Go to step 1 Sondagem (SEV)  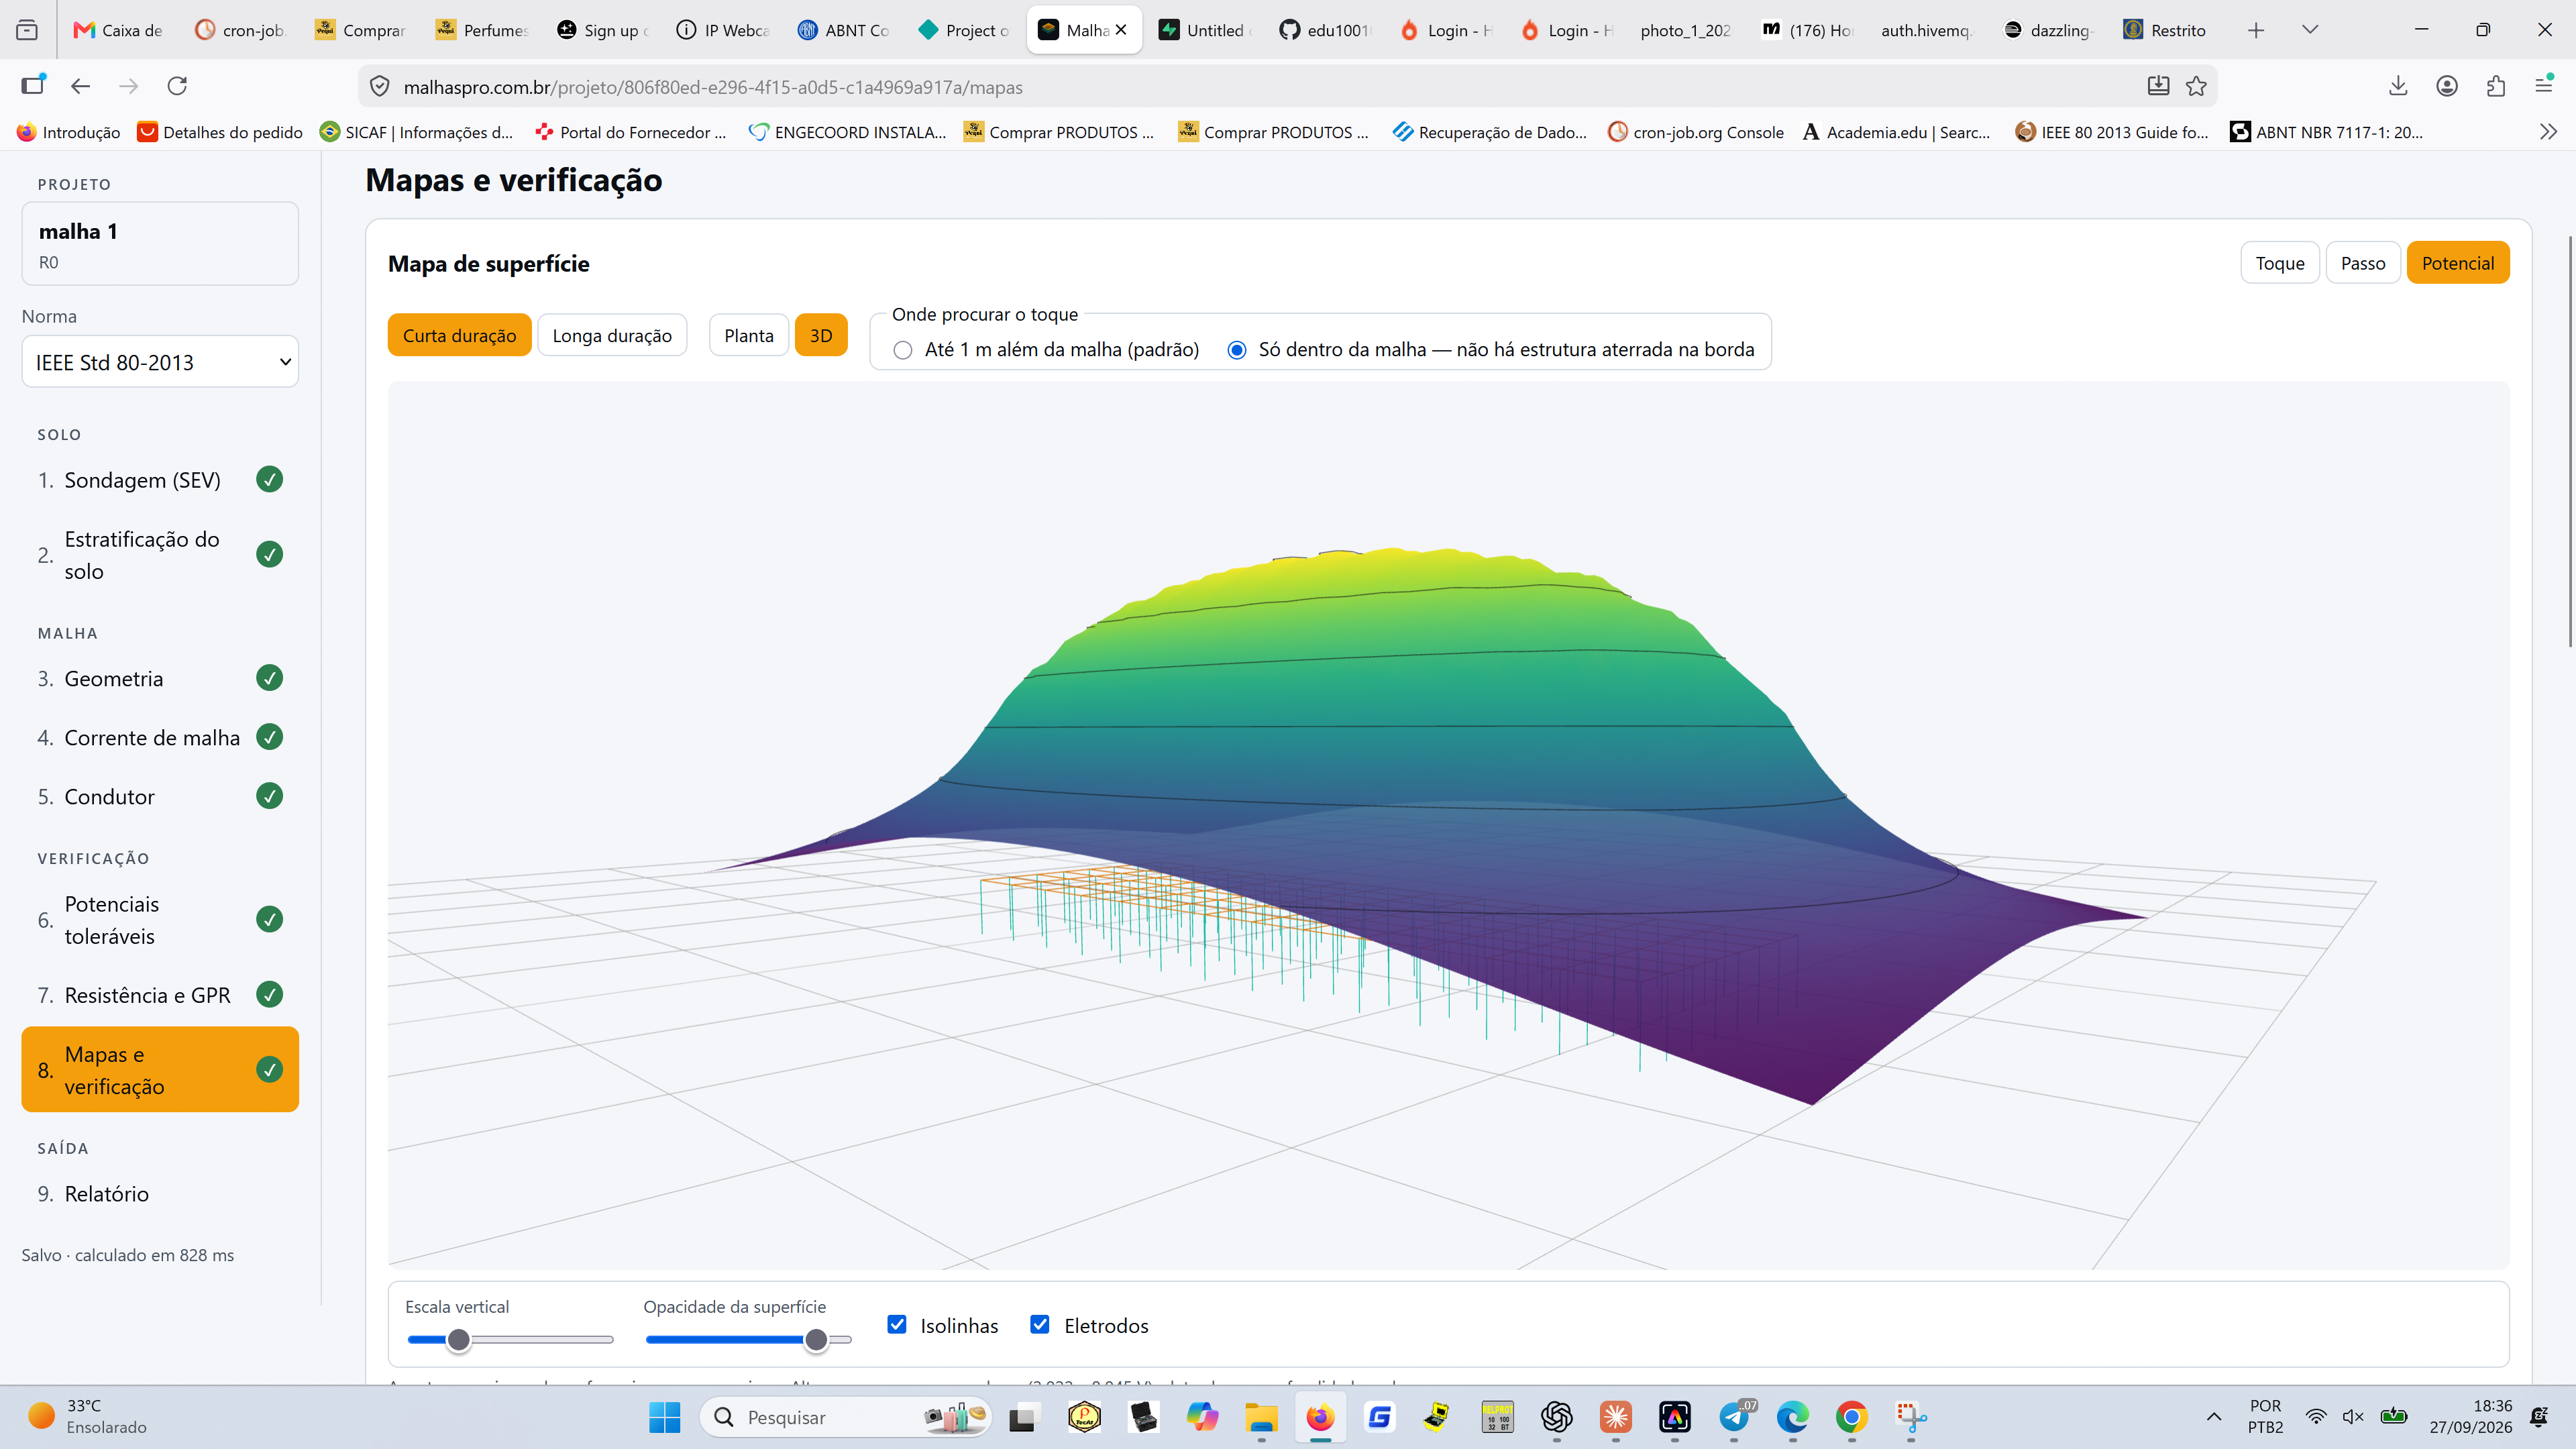(160, 480)
